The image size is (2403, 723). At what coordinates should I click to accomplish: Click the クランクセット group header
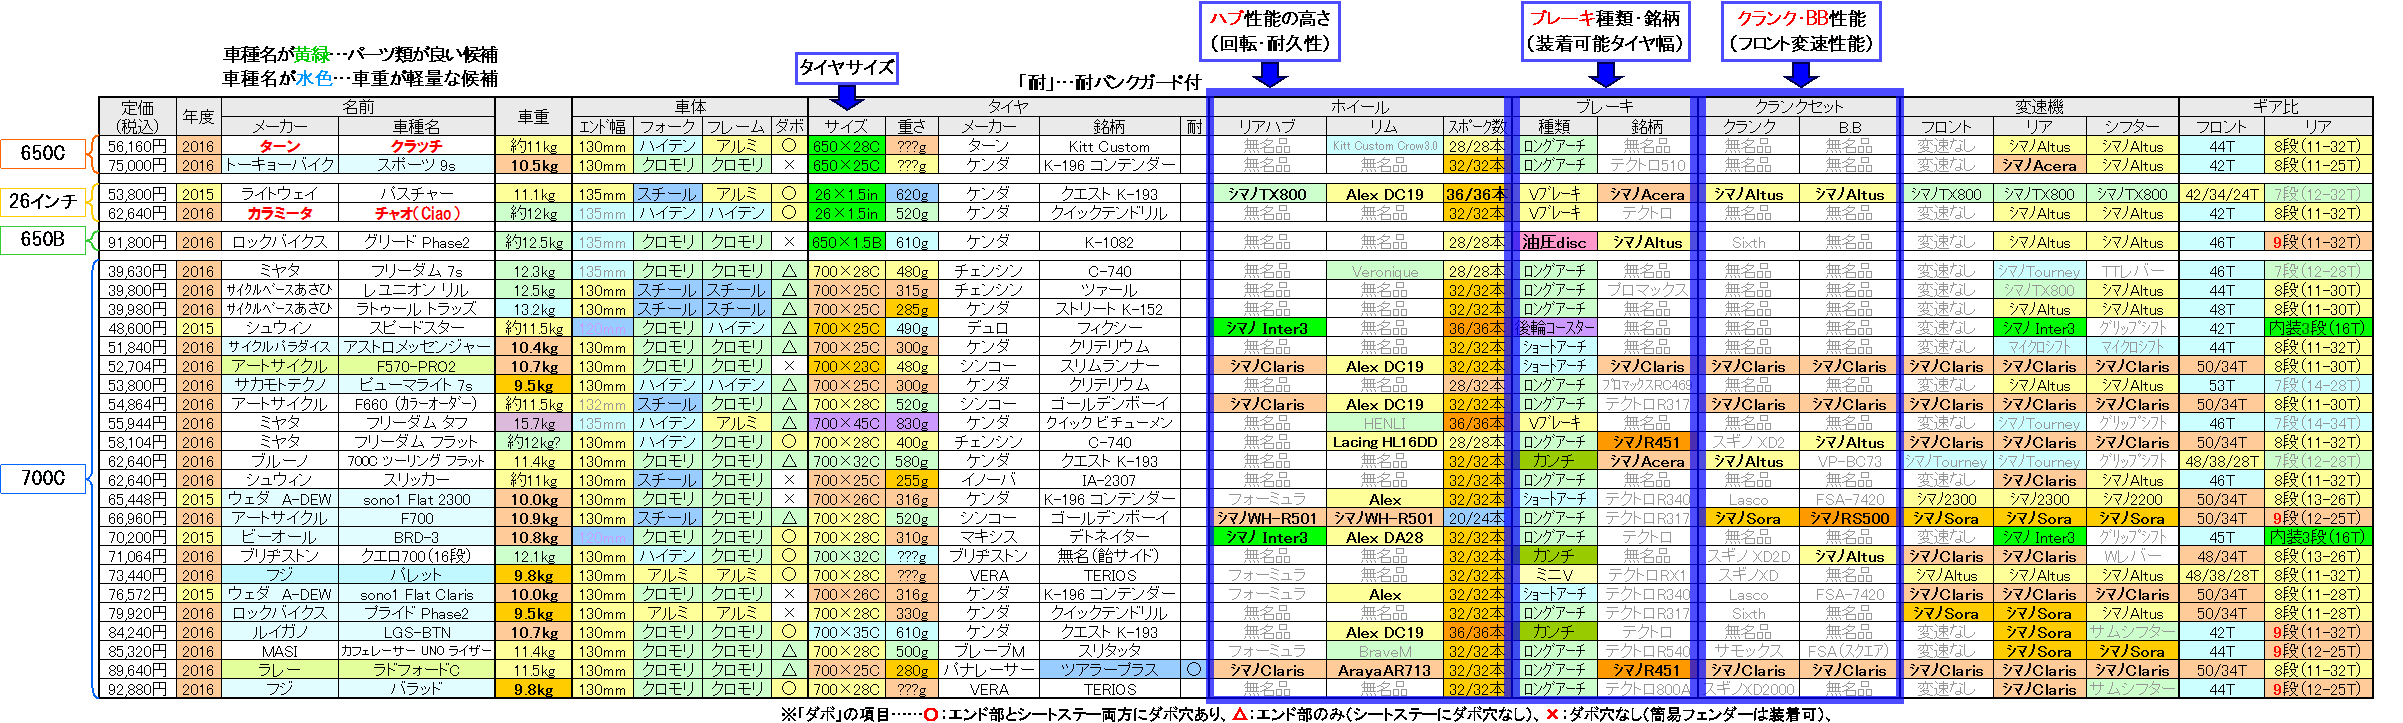pos(1798,107)
